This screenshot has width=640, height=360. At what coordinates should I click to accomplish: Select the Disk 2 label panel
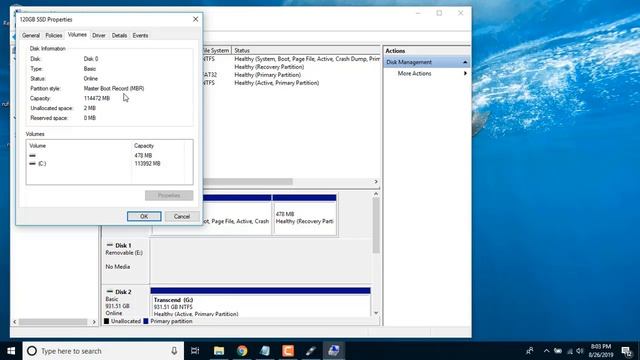click(x=125, y=302)
